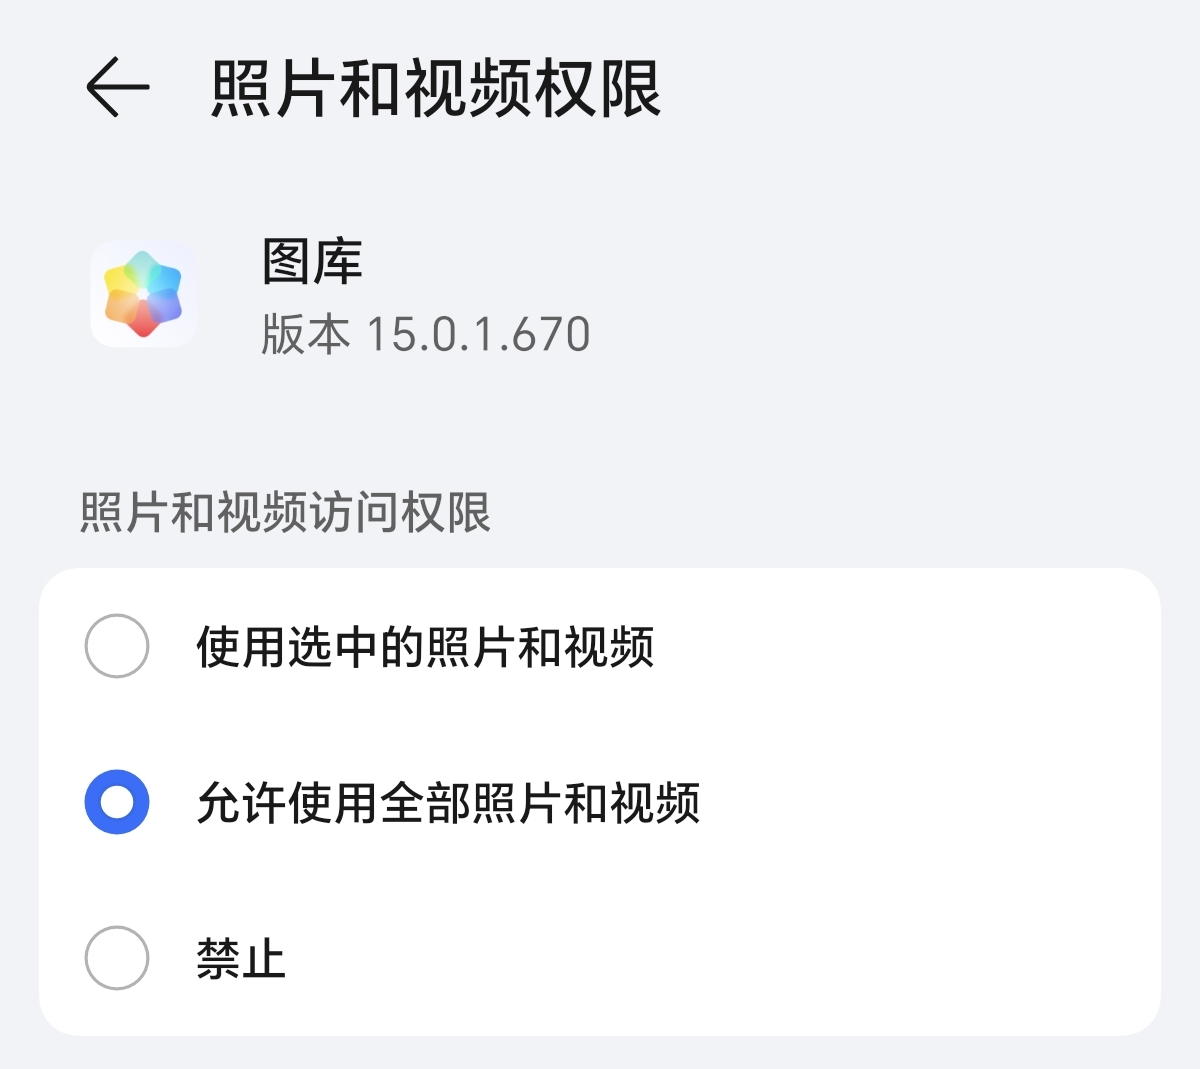Tap the back arrow icon

tap(117, 88)
